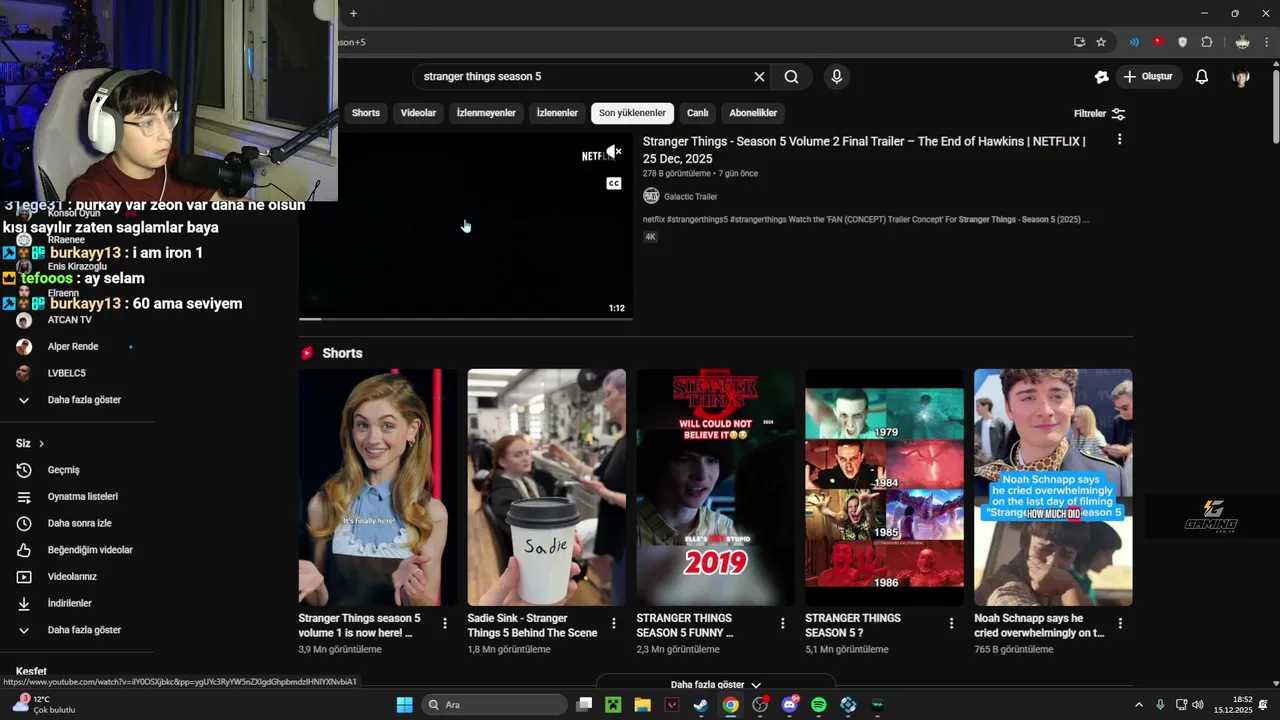
Task: Open options for STRANGER THINGS SEASON 5 ? short
Action: [x=951, y=623]
